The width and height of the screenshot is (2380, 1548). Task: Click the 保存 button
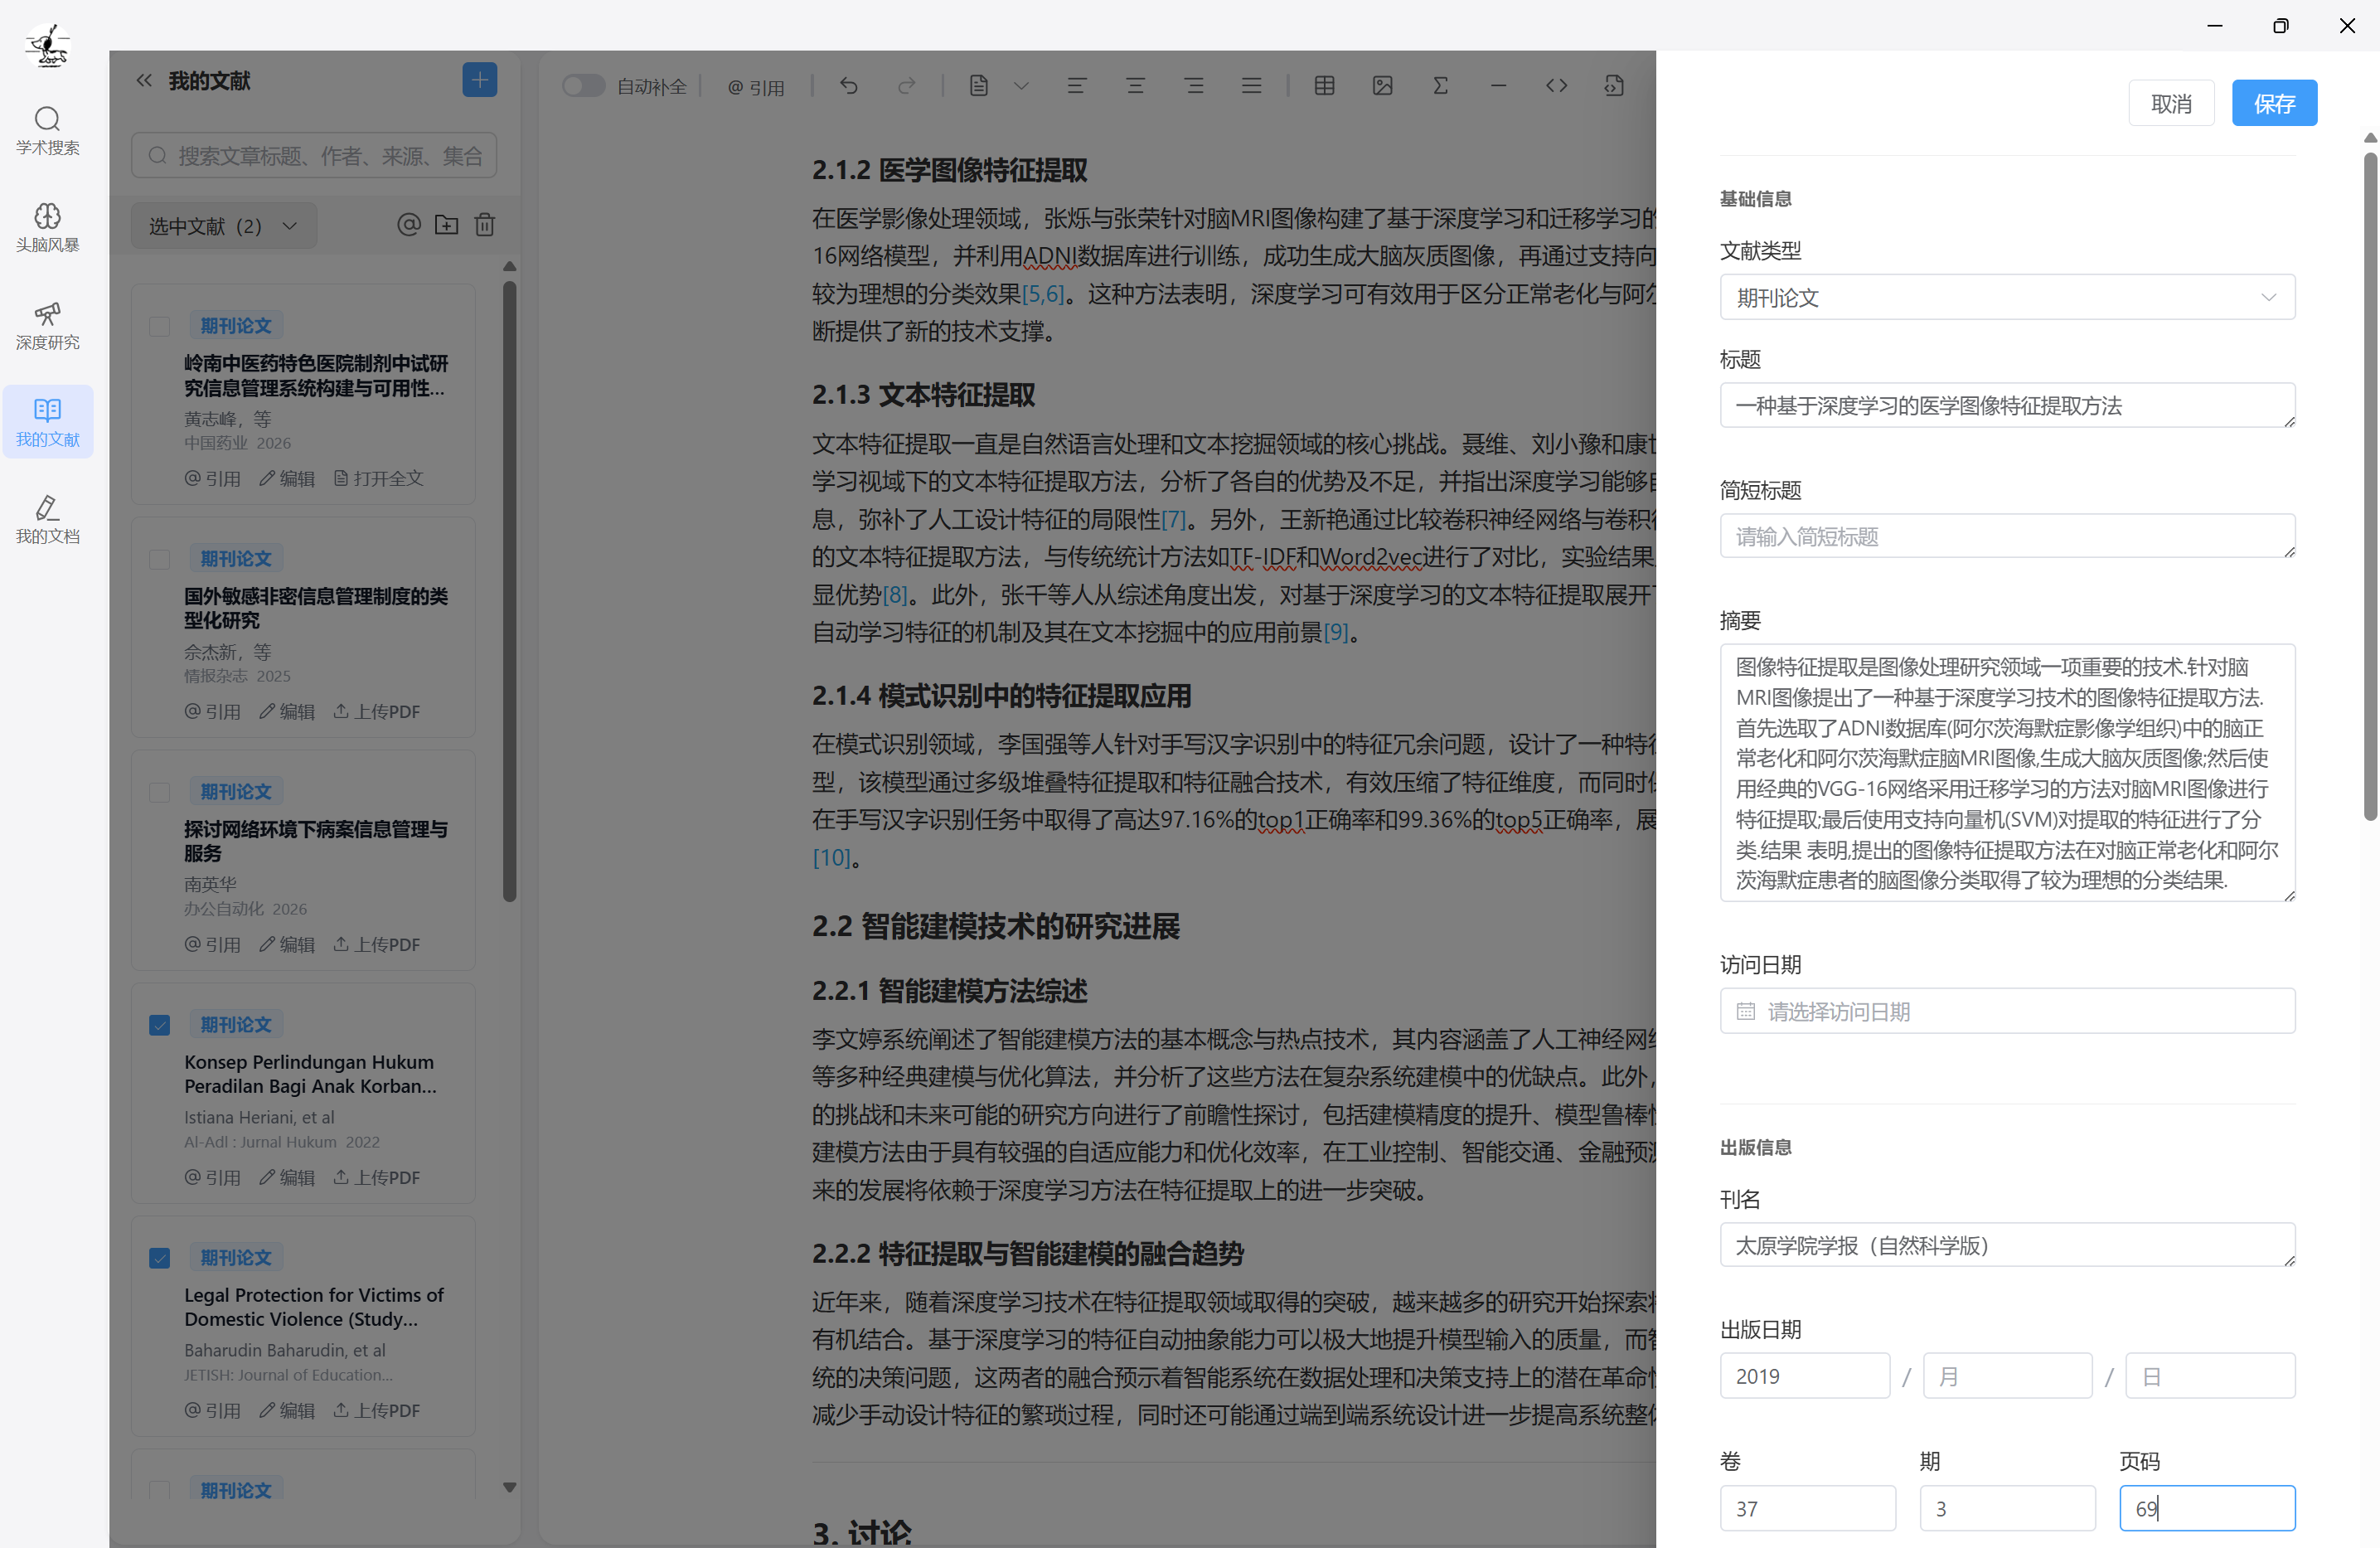(2273, 103)
